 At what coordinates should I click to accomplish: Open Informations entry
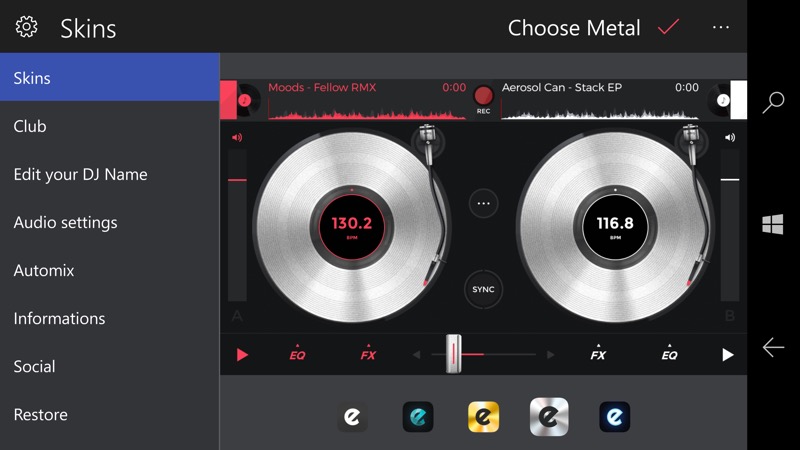(110, 318)
